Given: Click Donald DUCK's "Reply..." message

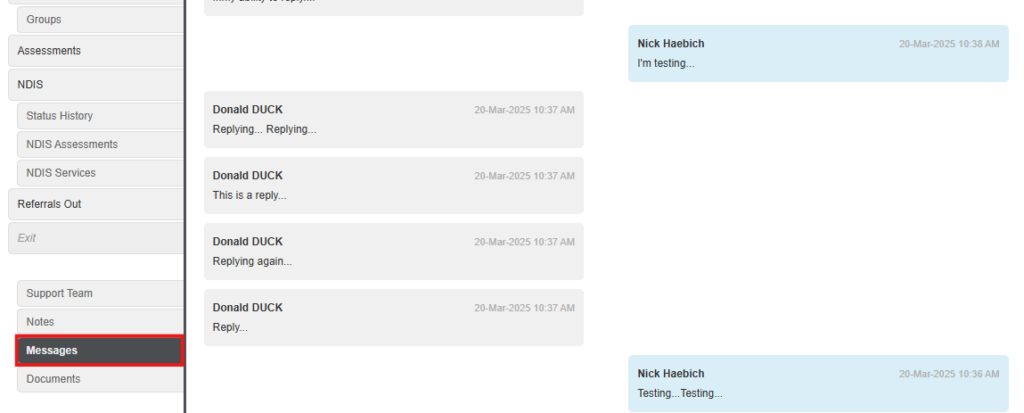Looking at the screenshot, I should coord(394,318).
